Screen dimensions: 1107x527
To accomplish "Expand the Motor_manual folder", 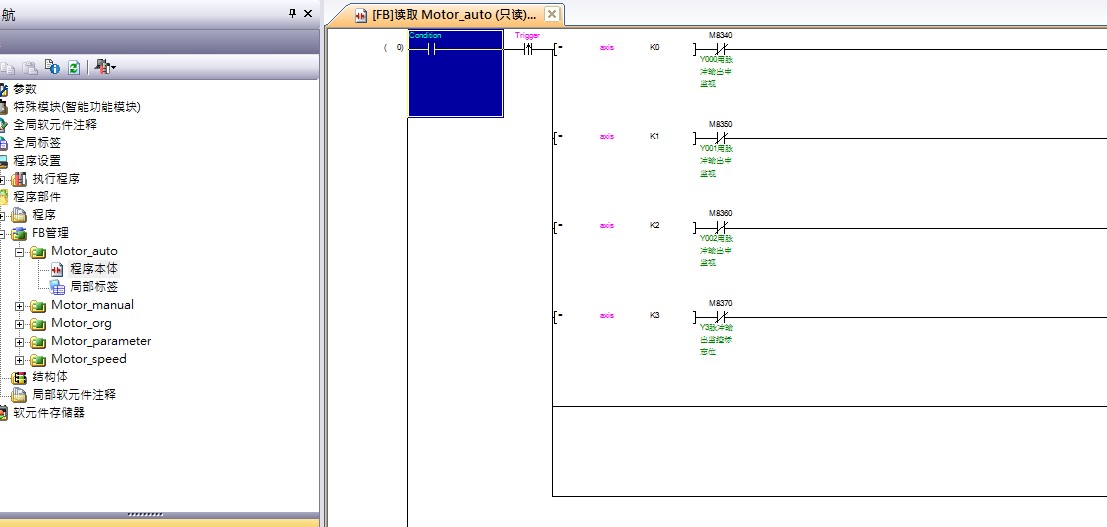I will (x=20, y=305).
